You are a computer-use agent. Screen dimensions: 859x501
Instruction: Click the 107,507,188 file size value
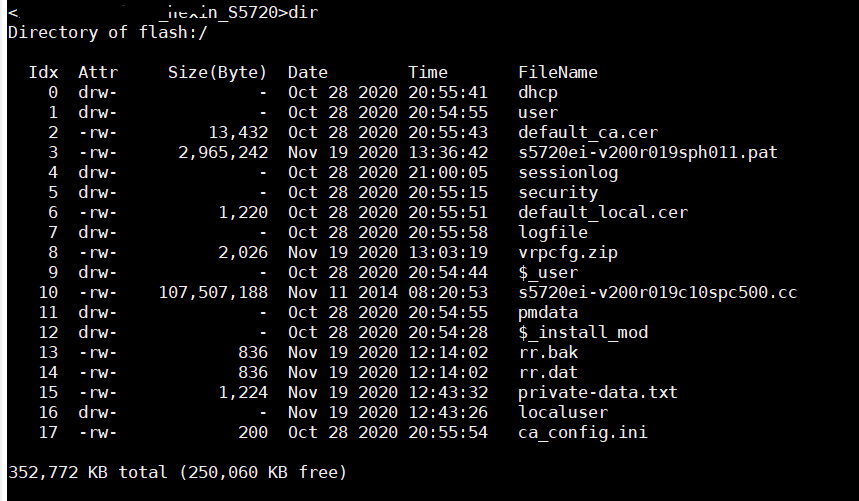pos(212,292)
